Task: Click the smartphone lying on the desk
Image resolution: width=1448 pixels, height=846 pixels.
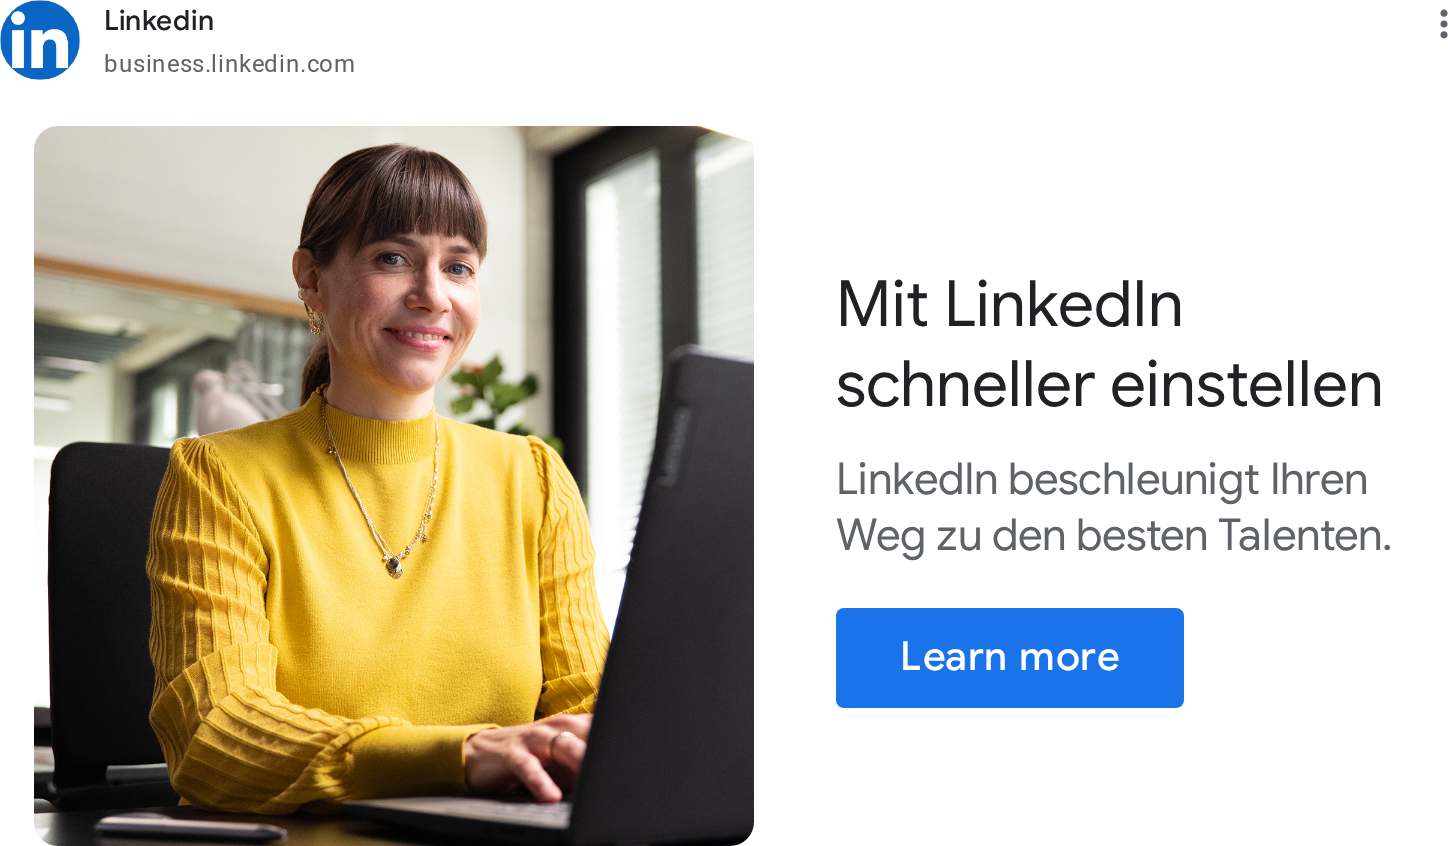Action: pos(190,828)
